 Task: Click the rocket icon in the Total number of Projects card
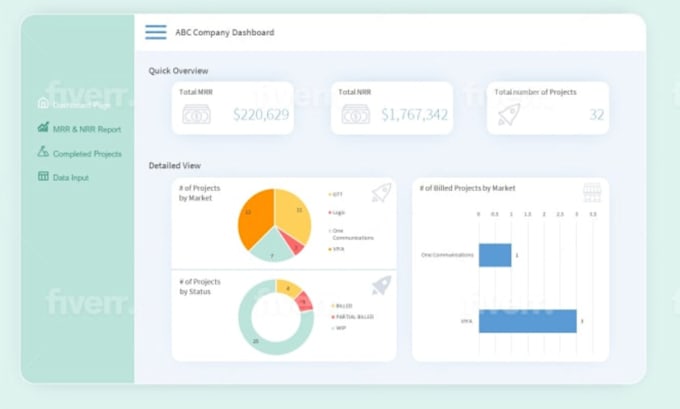coord(509,114)
